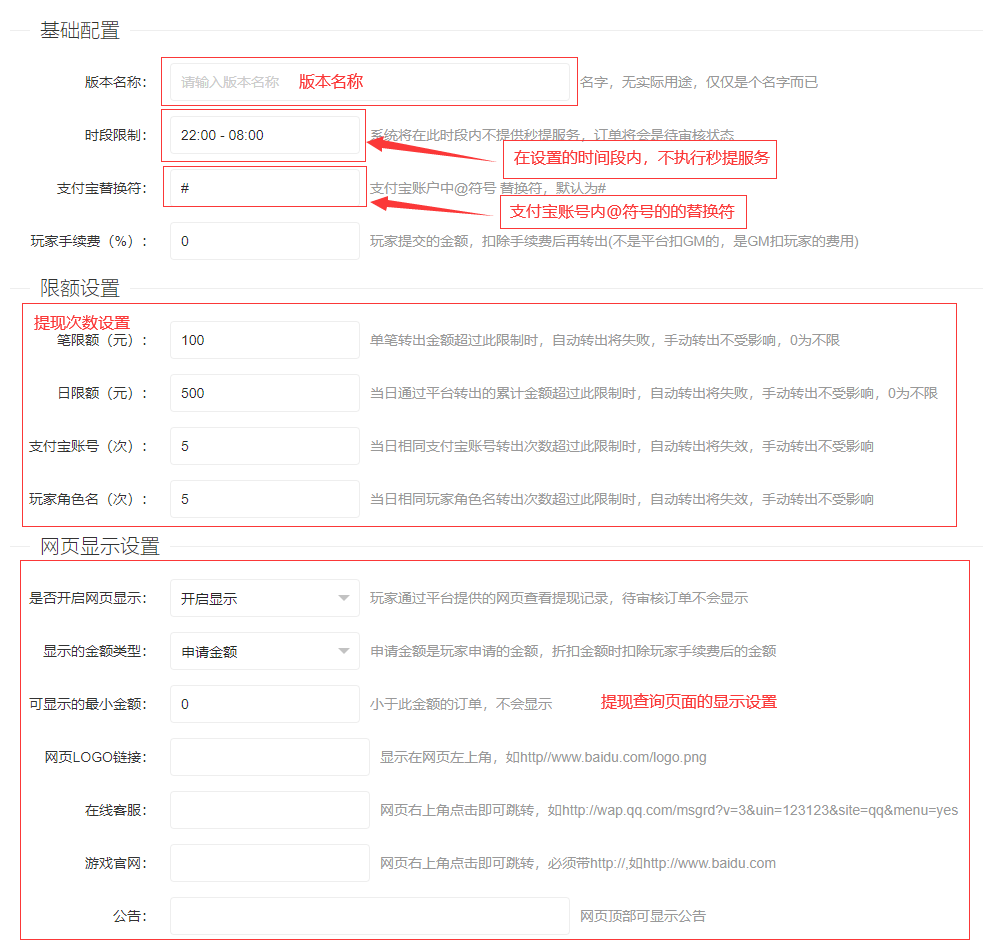This screenshot has width=983, height=947.
Task: Click the 时段限制 field label
Action: (x=115, y=135)
